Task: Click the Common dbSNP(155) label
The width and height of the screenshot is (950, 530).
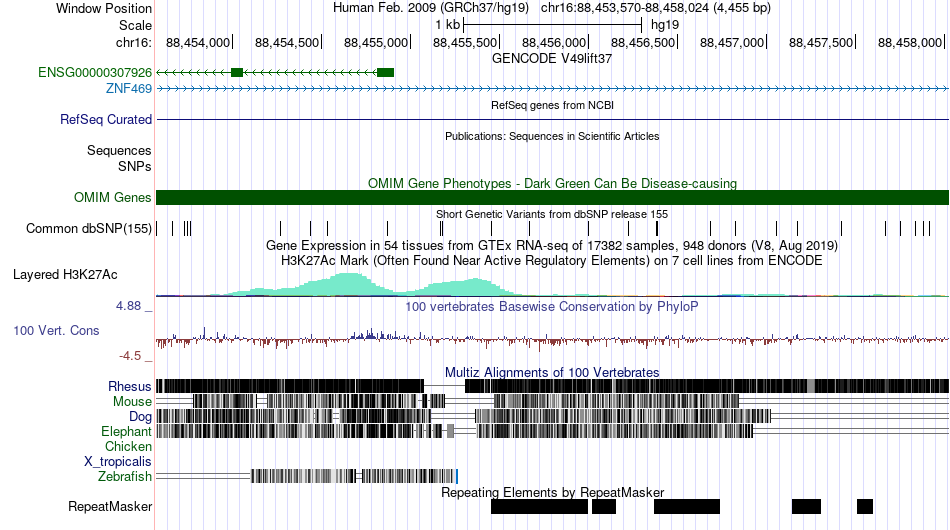Action: 88,228
